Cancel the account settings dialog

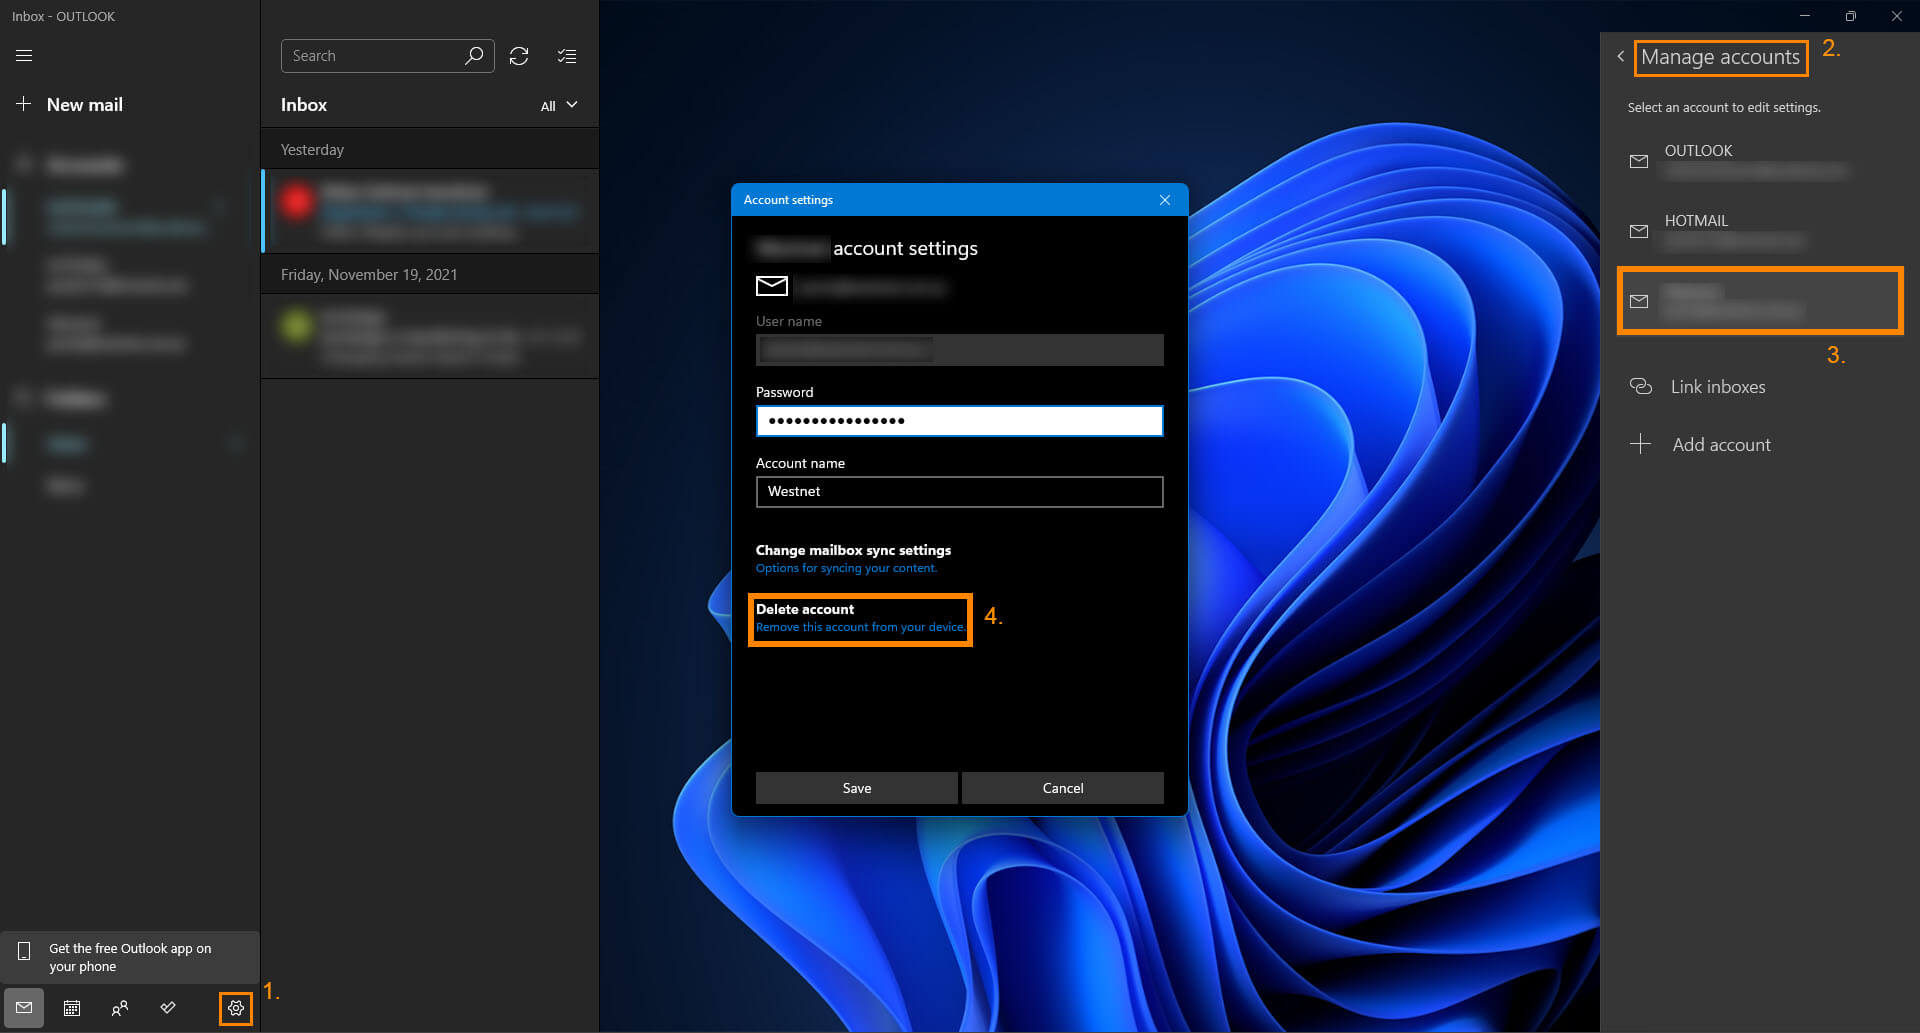click(1063, 788)
